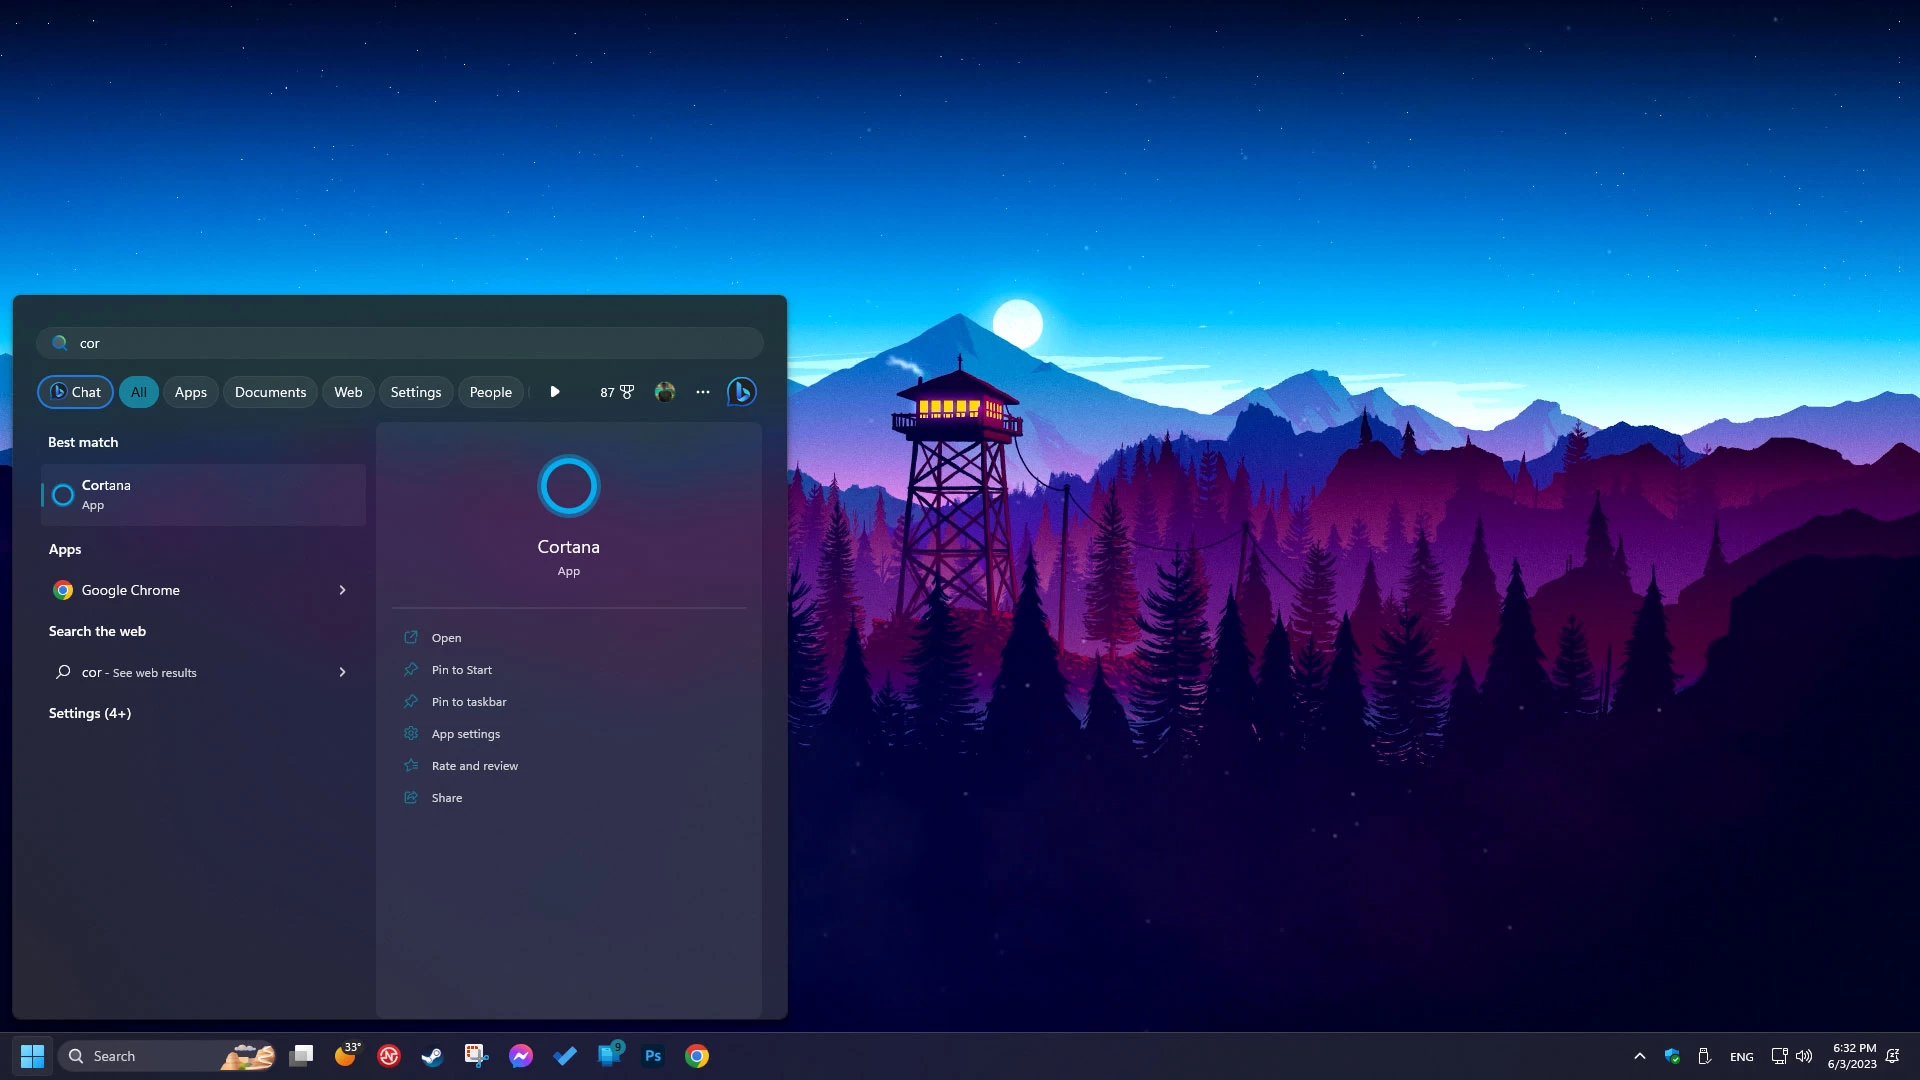
Task: Switch input language via ENG indicator
Action: [x=1742, y=1057]
